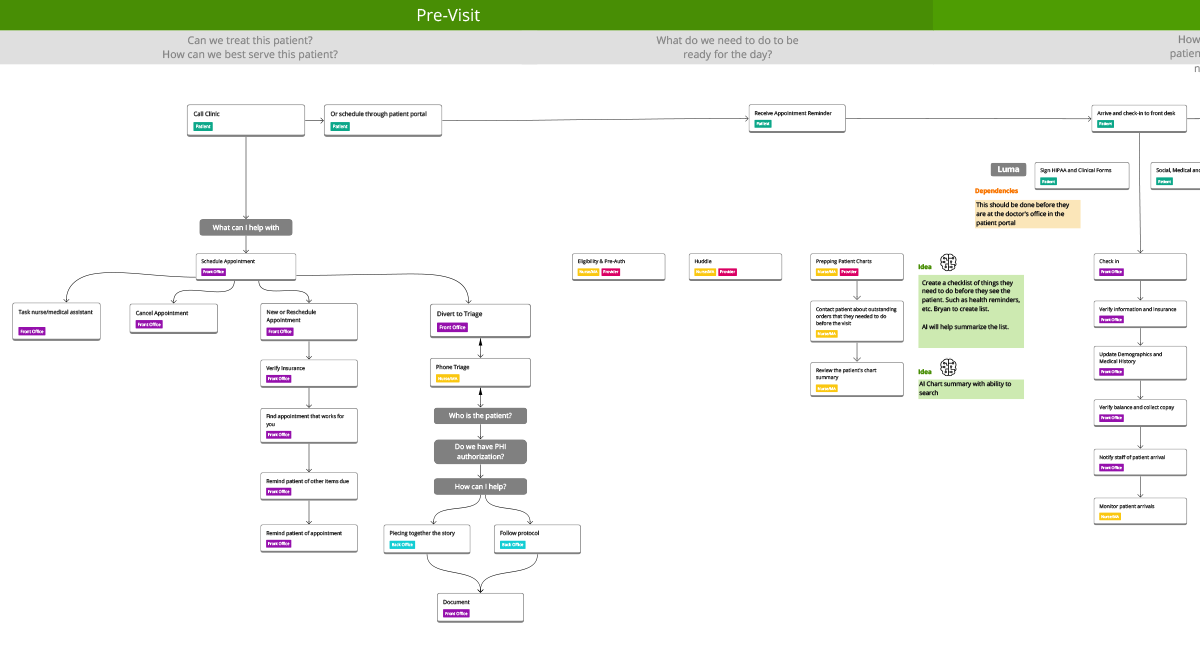
Task: Click the Front Office tag on Schedule Appointment
Action: point(213,271)
